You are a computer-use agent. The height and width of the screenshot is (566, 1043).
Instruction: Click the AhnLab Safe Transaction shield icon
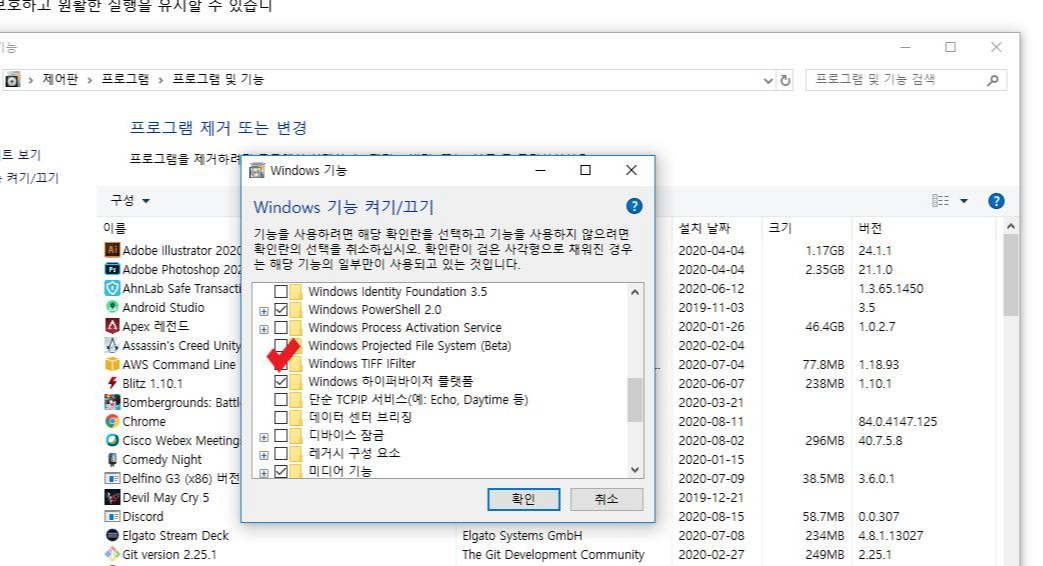click(x=112, y=288)
